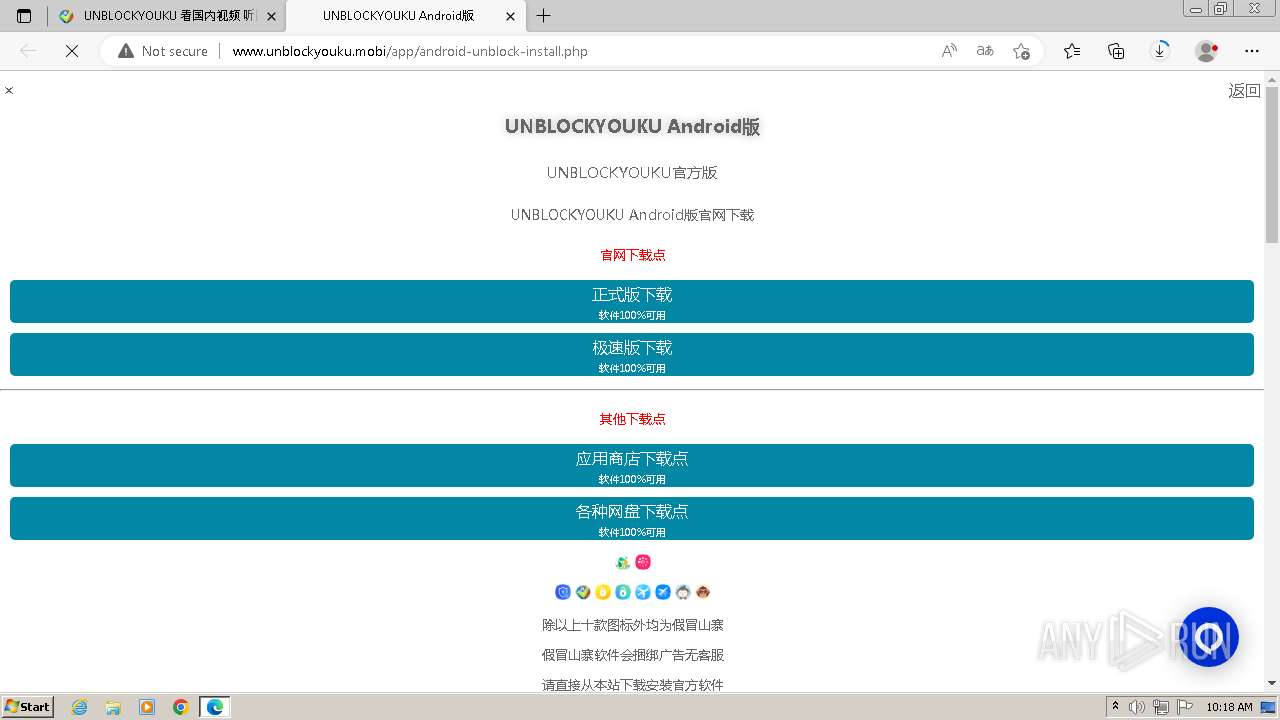Click the darker blue airplane app icon
This screenshot has width=1280, height=720.
click(663, 592)
